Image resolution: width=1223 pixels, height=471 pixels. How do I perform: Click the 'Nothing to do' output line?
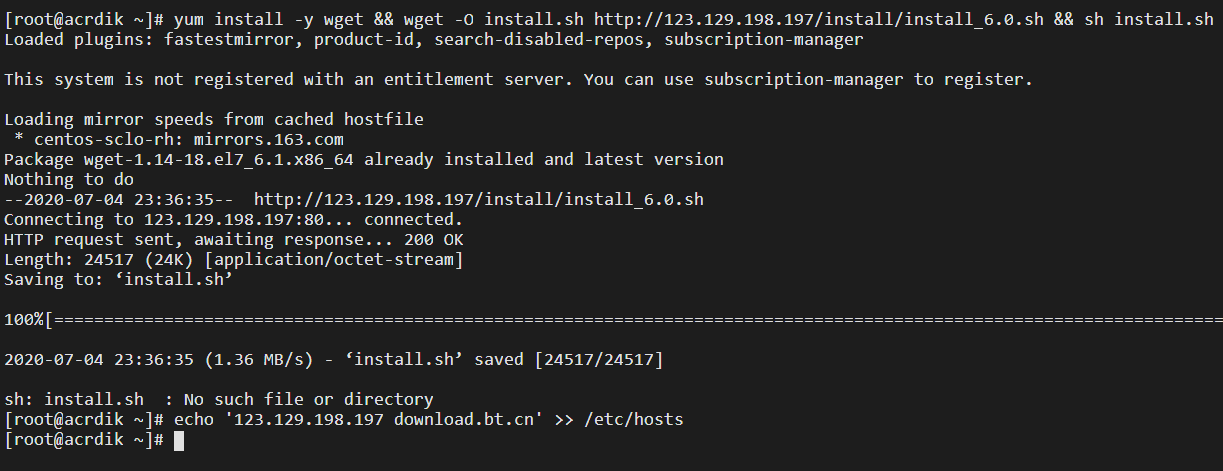point(69,180)
